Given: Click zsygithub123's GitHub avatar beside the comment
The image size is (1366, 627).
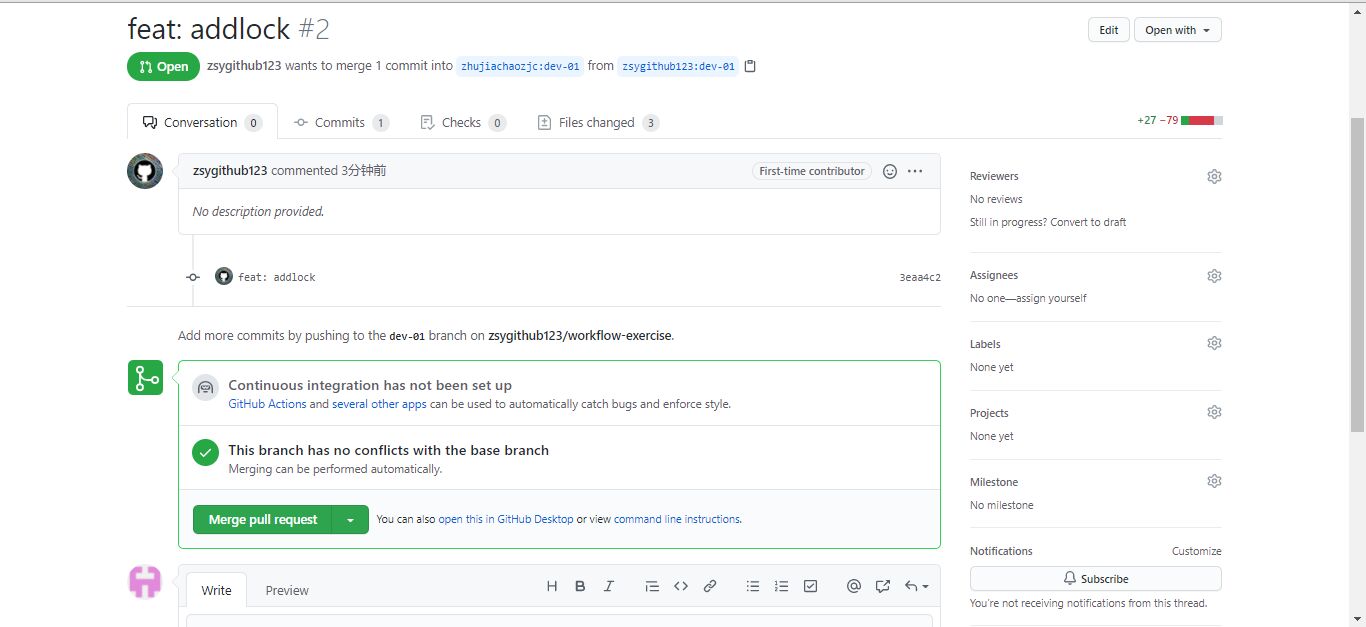Looking at the screenshot, I should (x=145, y=171).
